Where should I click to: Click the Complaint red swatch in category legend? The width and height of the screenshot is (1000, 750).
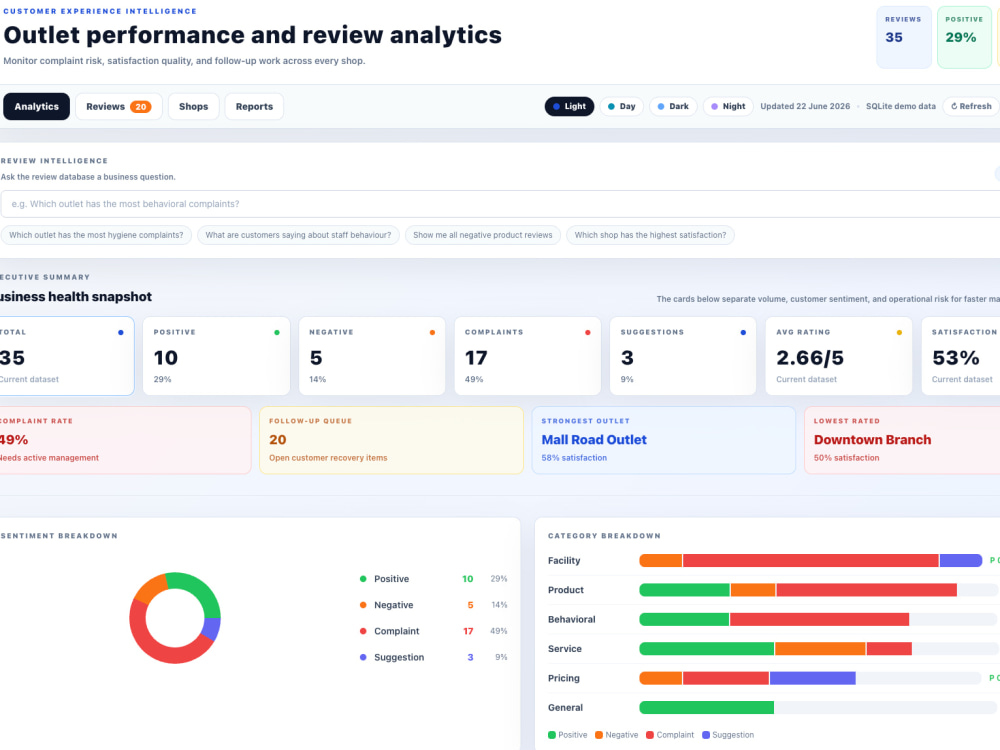650,735
